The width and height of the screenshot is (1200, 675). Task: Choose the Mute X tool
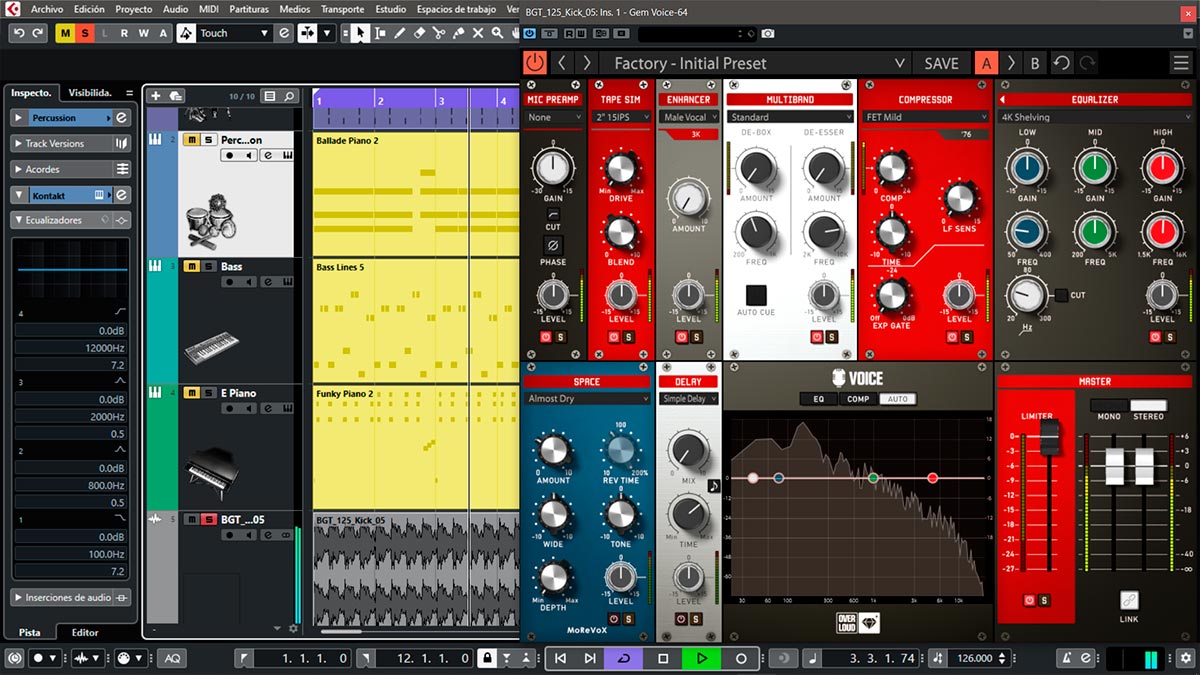[x=479, y=33]
